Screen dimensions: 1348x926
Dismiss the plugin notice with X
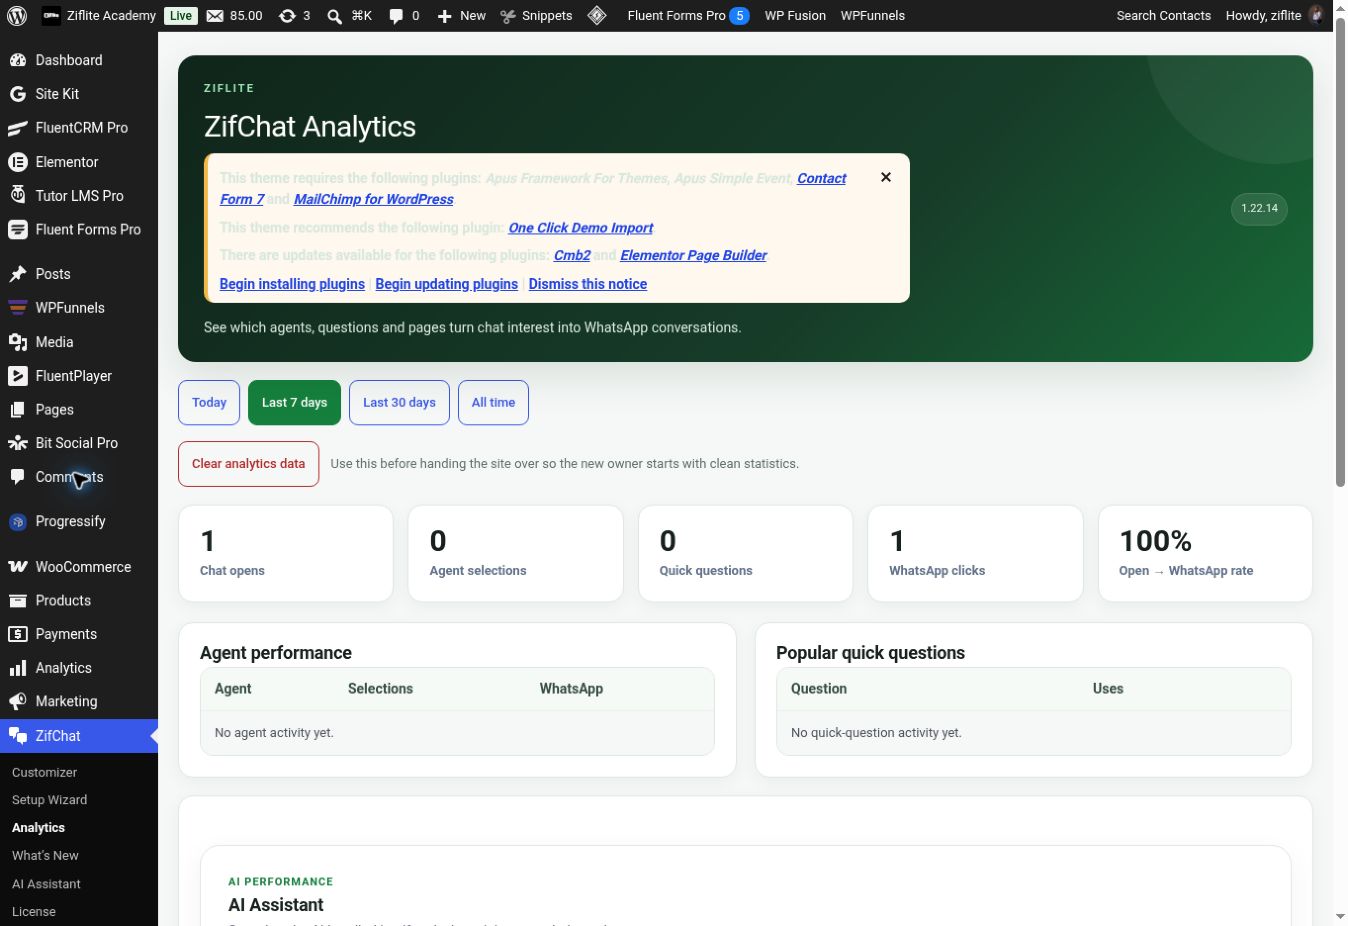[x=885, y=177]
